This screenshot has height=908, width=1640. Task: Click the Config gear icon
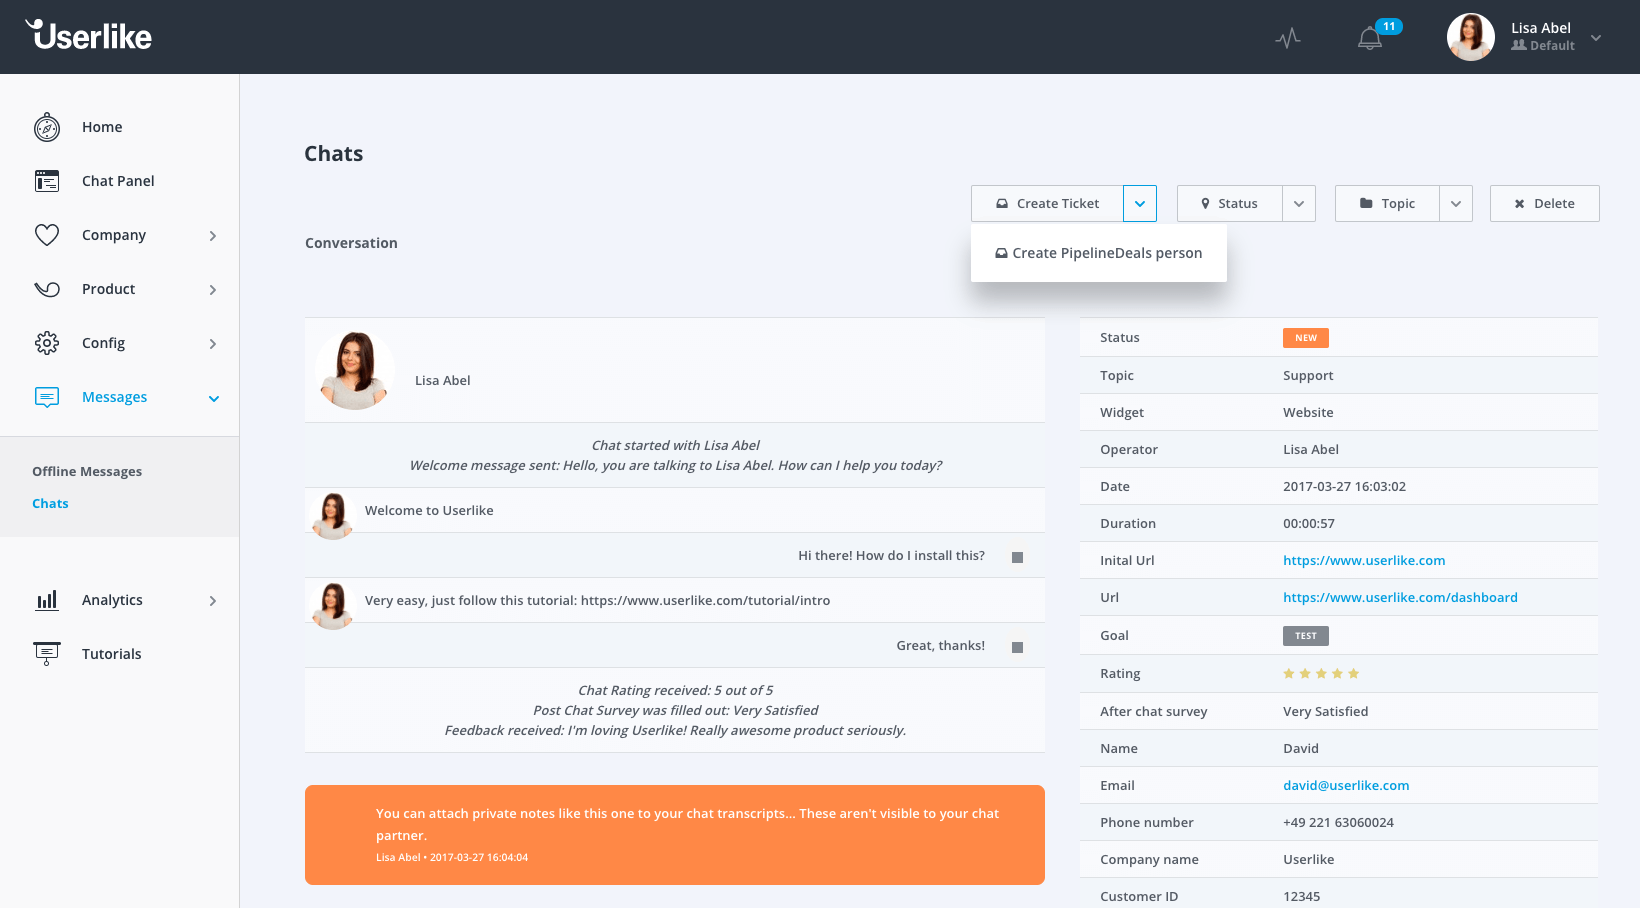47,343
